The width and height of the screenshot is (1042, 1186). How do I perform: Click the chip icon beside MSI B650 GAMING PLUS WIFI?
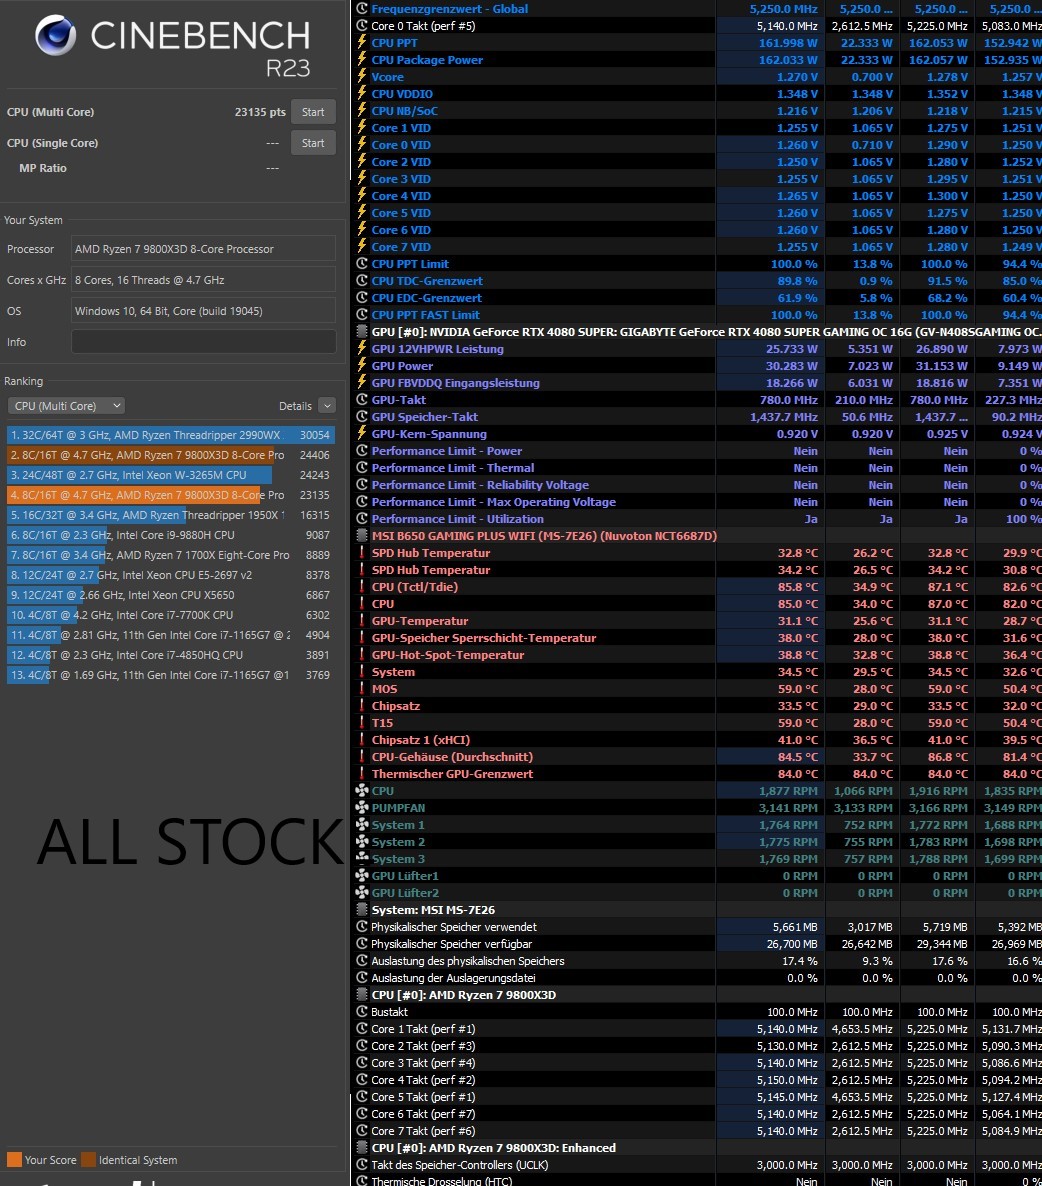[362, 536]
